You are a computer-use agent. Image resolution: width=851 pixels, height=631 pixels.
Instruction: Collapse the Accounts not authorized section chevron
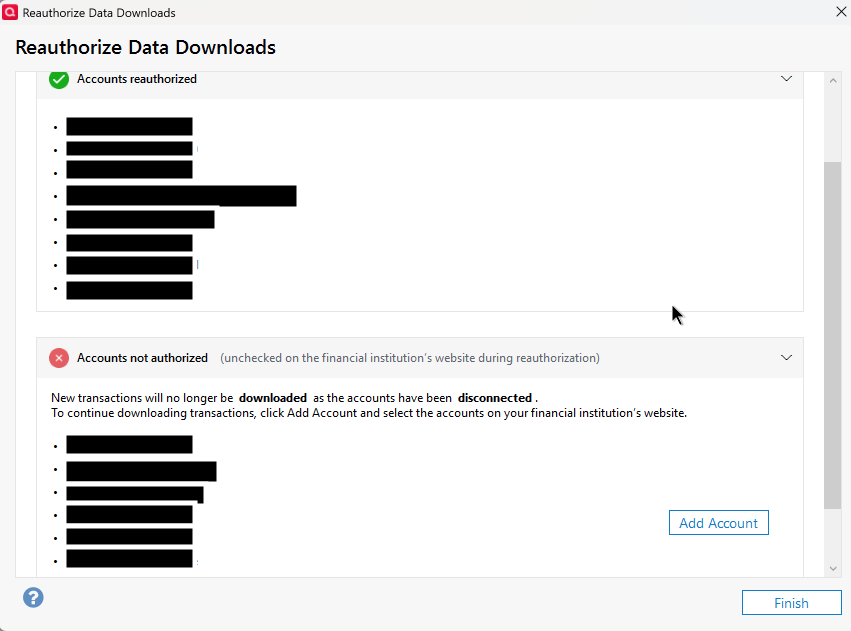point(786,358)
